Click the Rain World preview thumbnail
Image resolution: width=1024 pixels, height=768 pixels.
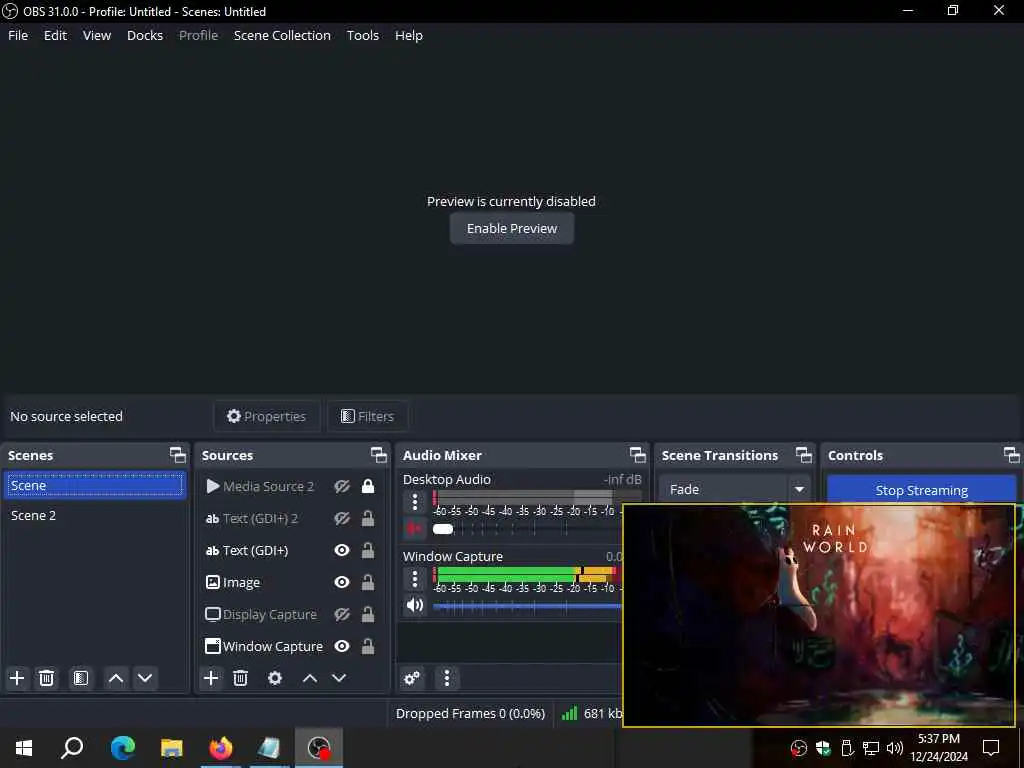[x=819, y=615]
